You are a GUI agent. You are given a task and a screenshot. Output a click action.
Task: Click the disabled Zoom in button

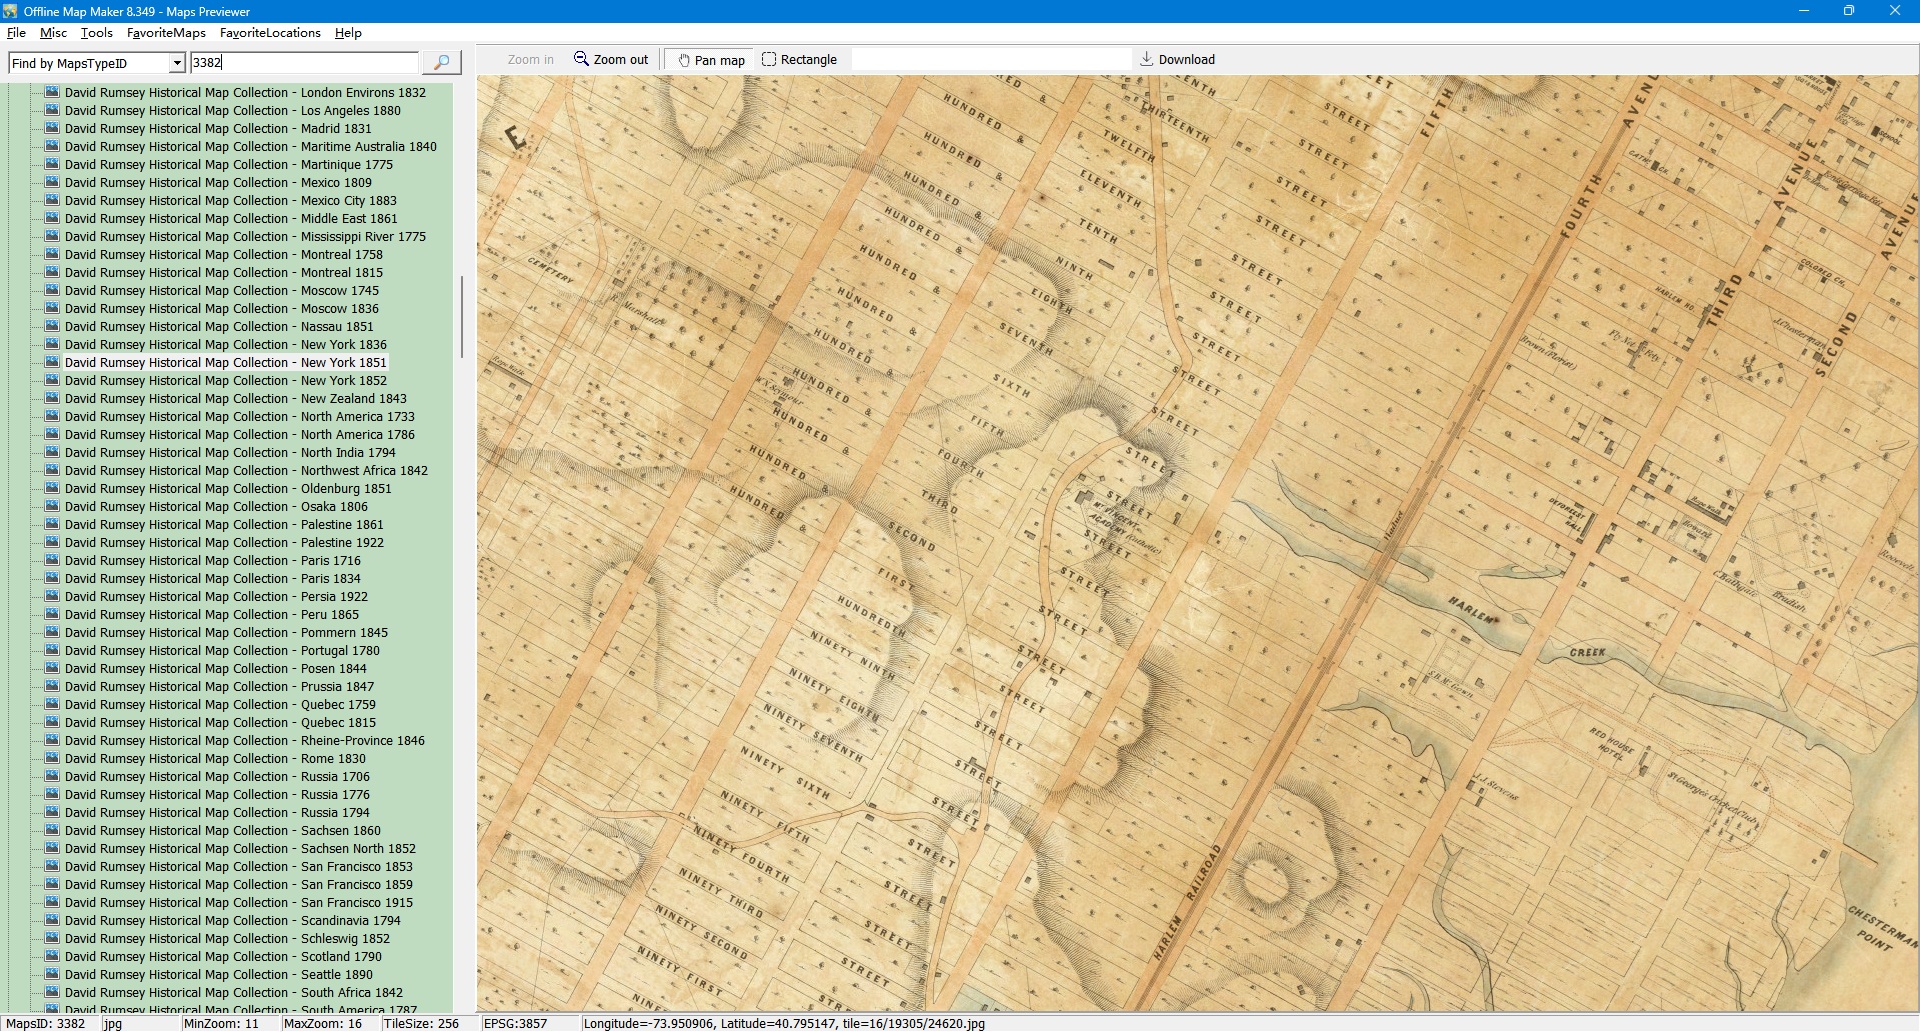[530, 60]
